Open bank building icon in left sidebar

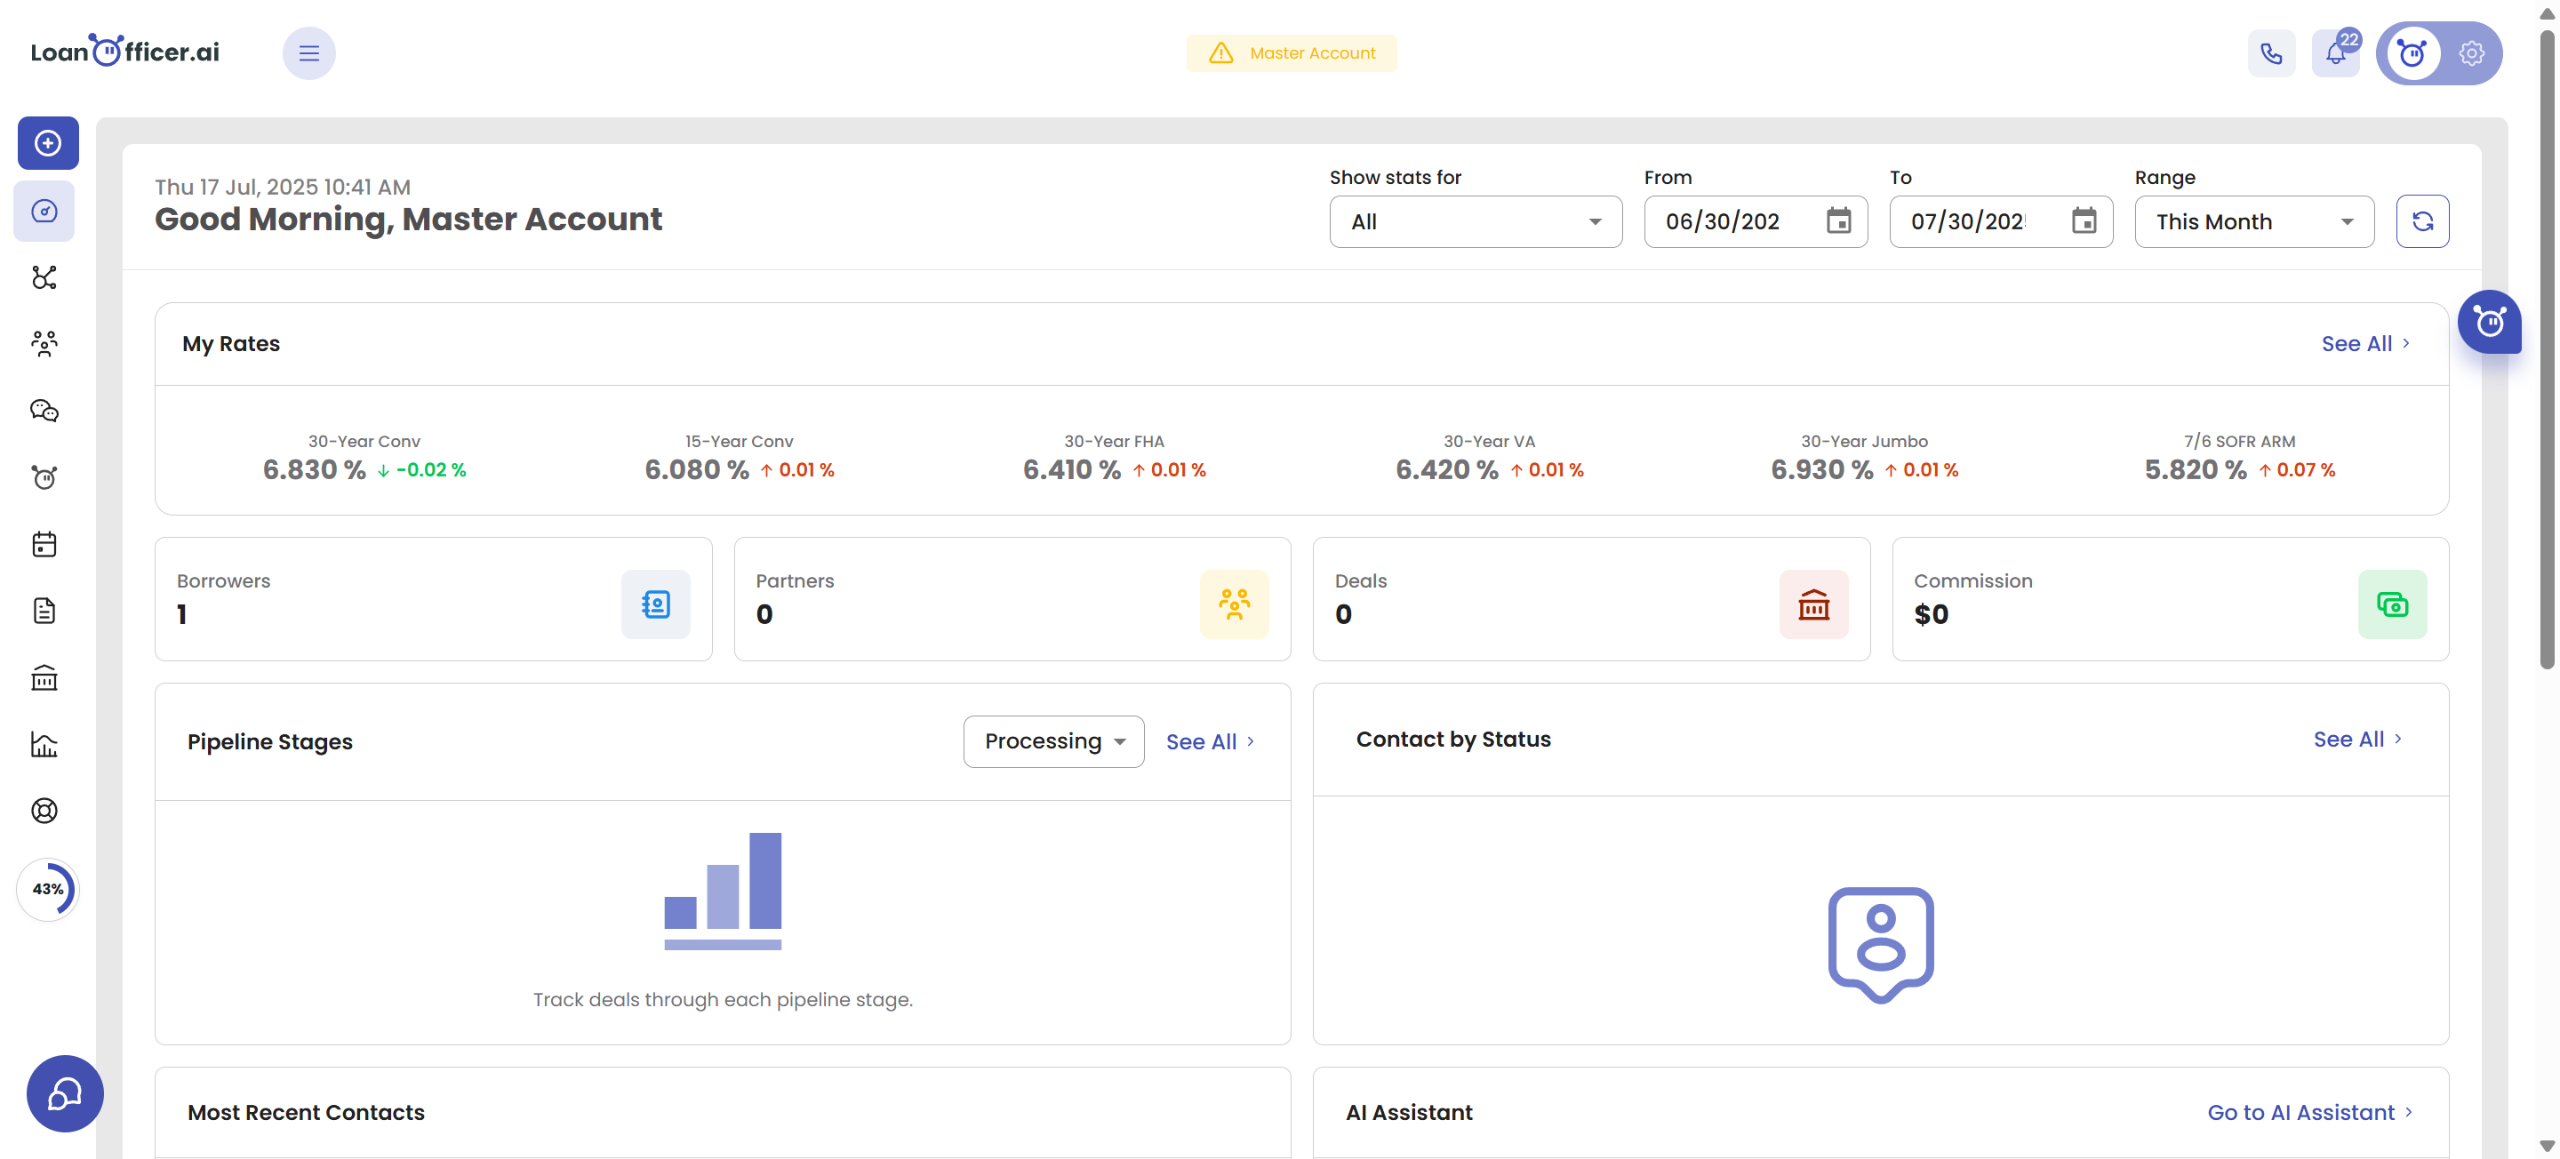pyautogui.click(x=44, y=678)
